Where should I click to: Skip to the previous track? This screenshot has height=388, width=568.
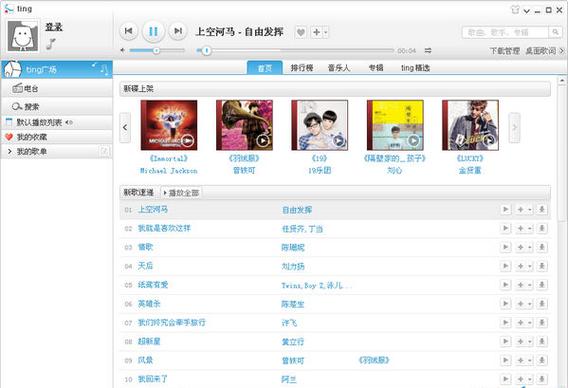pos(129,31)
